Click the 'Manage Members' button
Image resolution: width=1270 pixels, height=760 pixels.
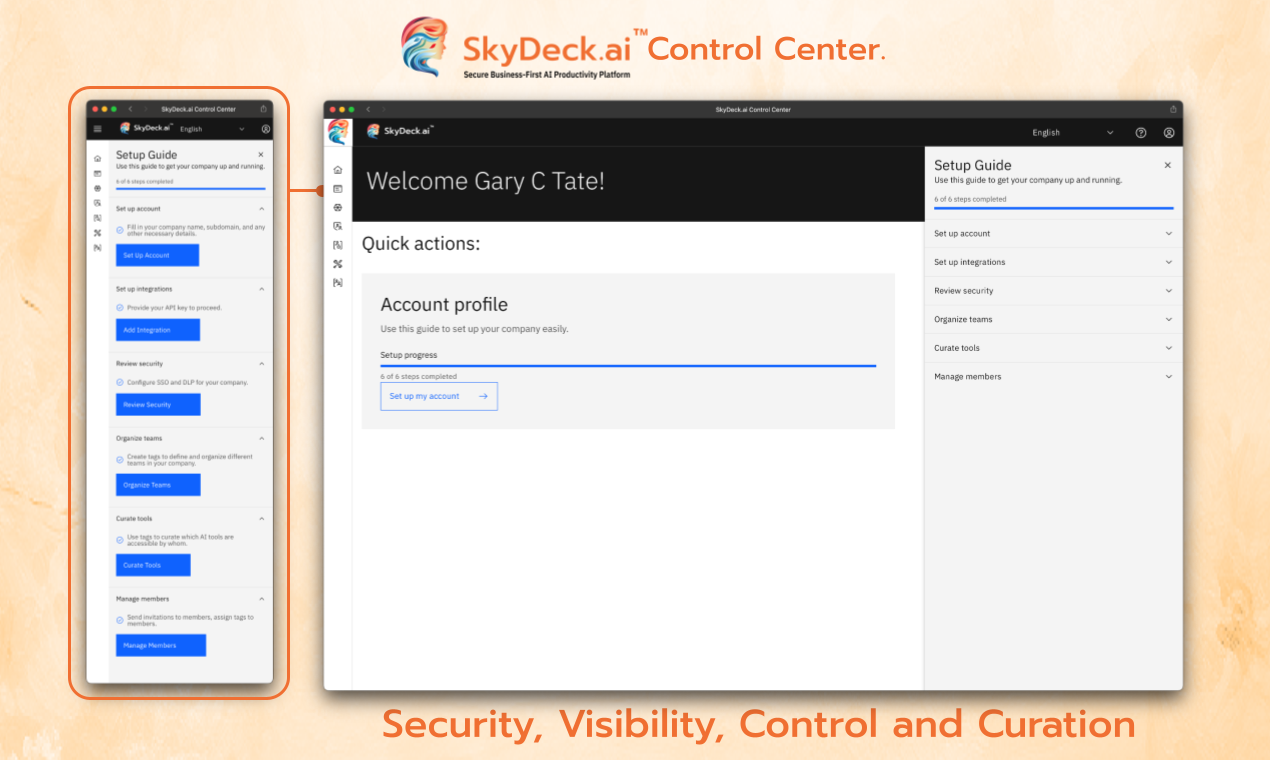point(161,645)
